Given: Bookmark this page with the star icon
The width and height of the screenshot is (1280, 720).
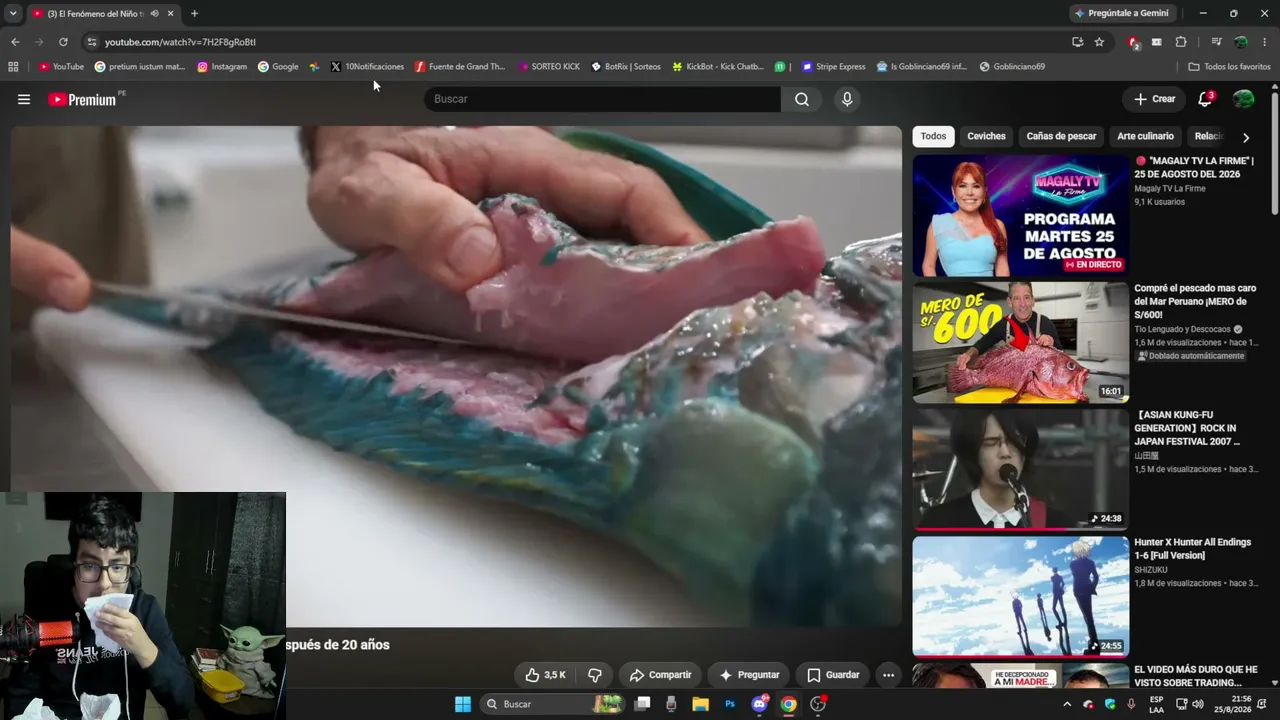Looking at the screenshot, I should (x=1099, y=42).
